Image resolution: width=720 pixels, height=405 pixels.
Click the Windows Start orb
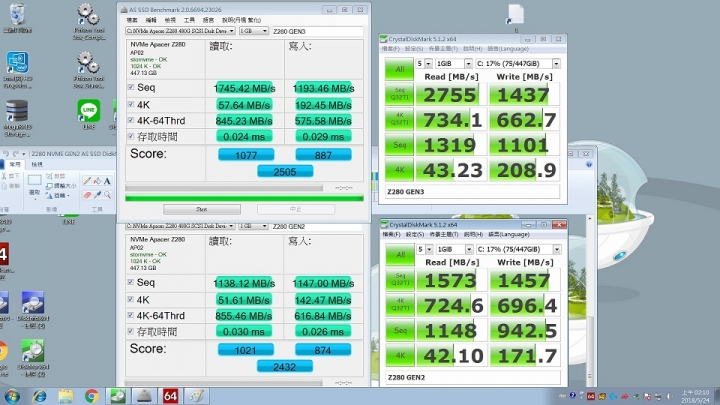(12, 396)
